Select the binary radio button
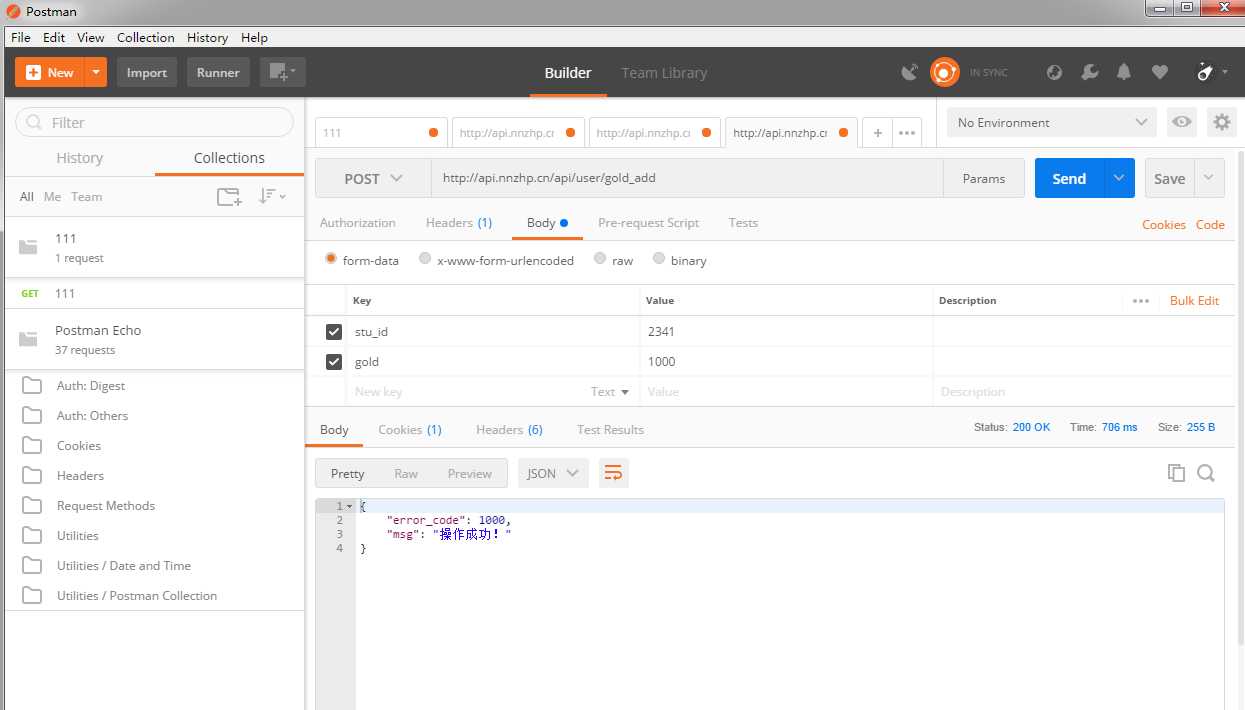Screen dimensions: 1245x710 coord(659,258)
